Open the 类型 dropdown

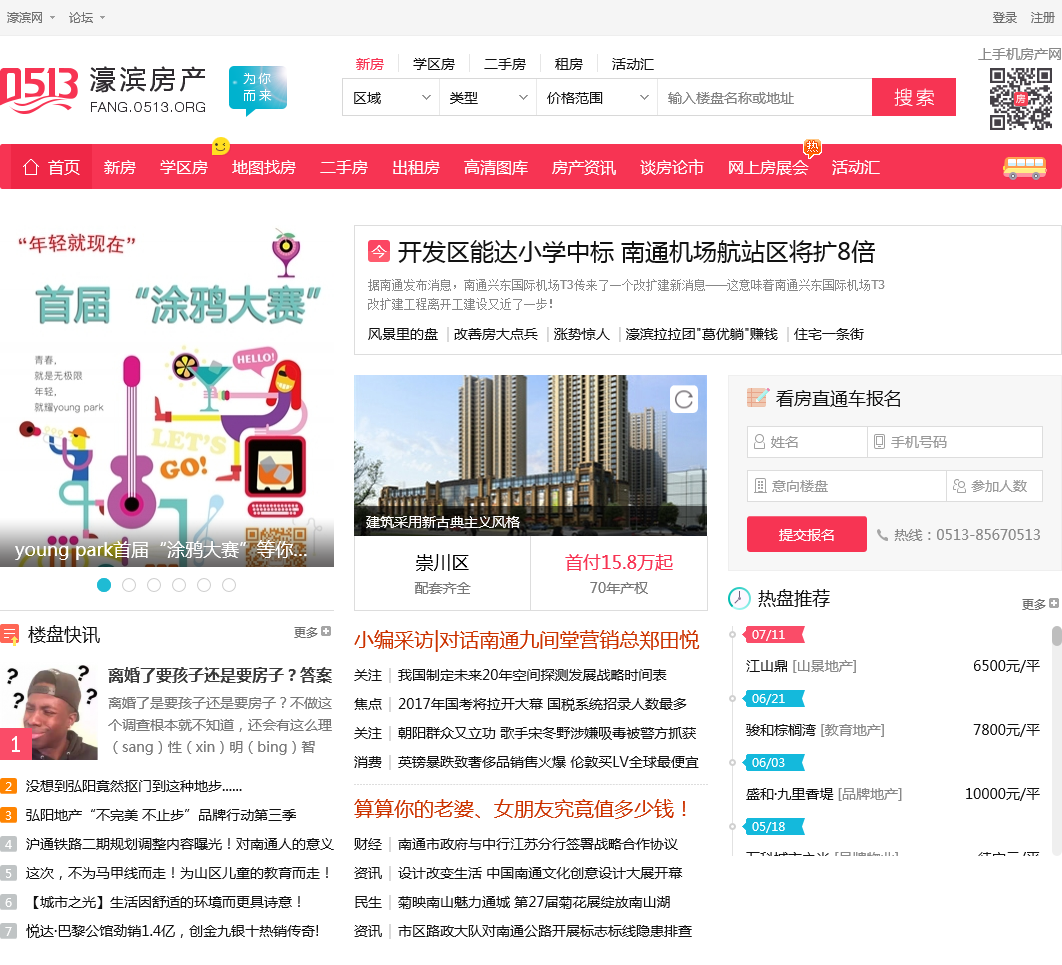pyautogui.click(x=488, y=98)
